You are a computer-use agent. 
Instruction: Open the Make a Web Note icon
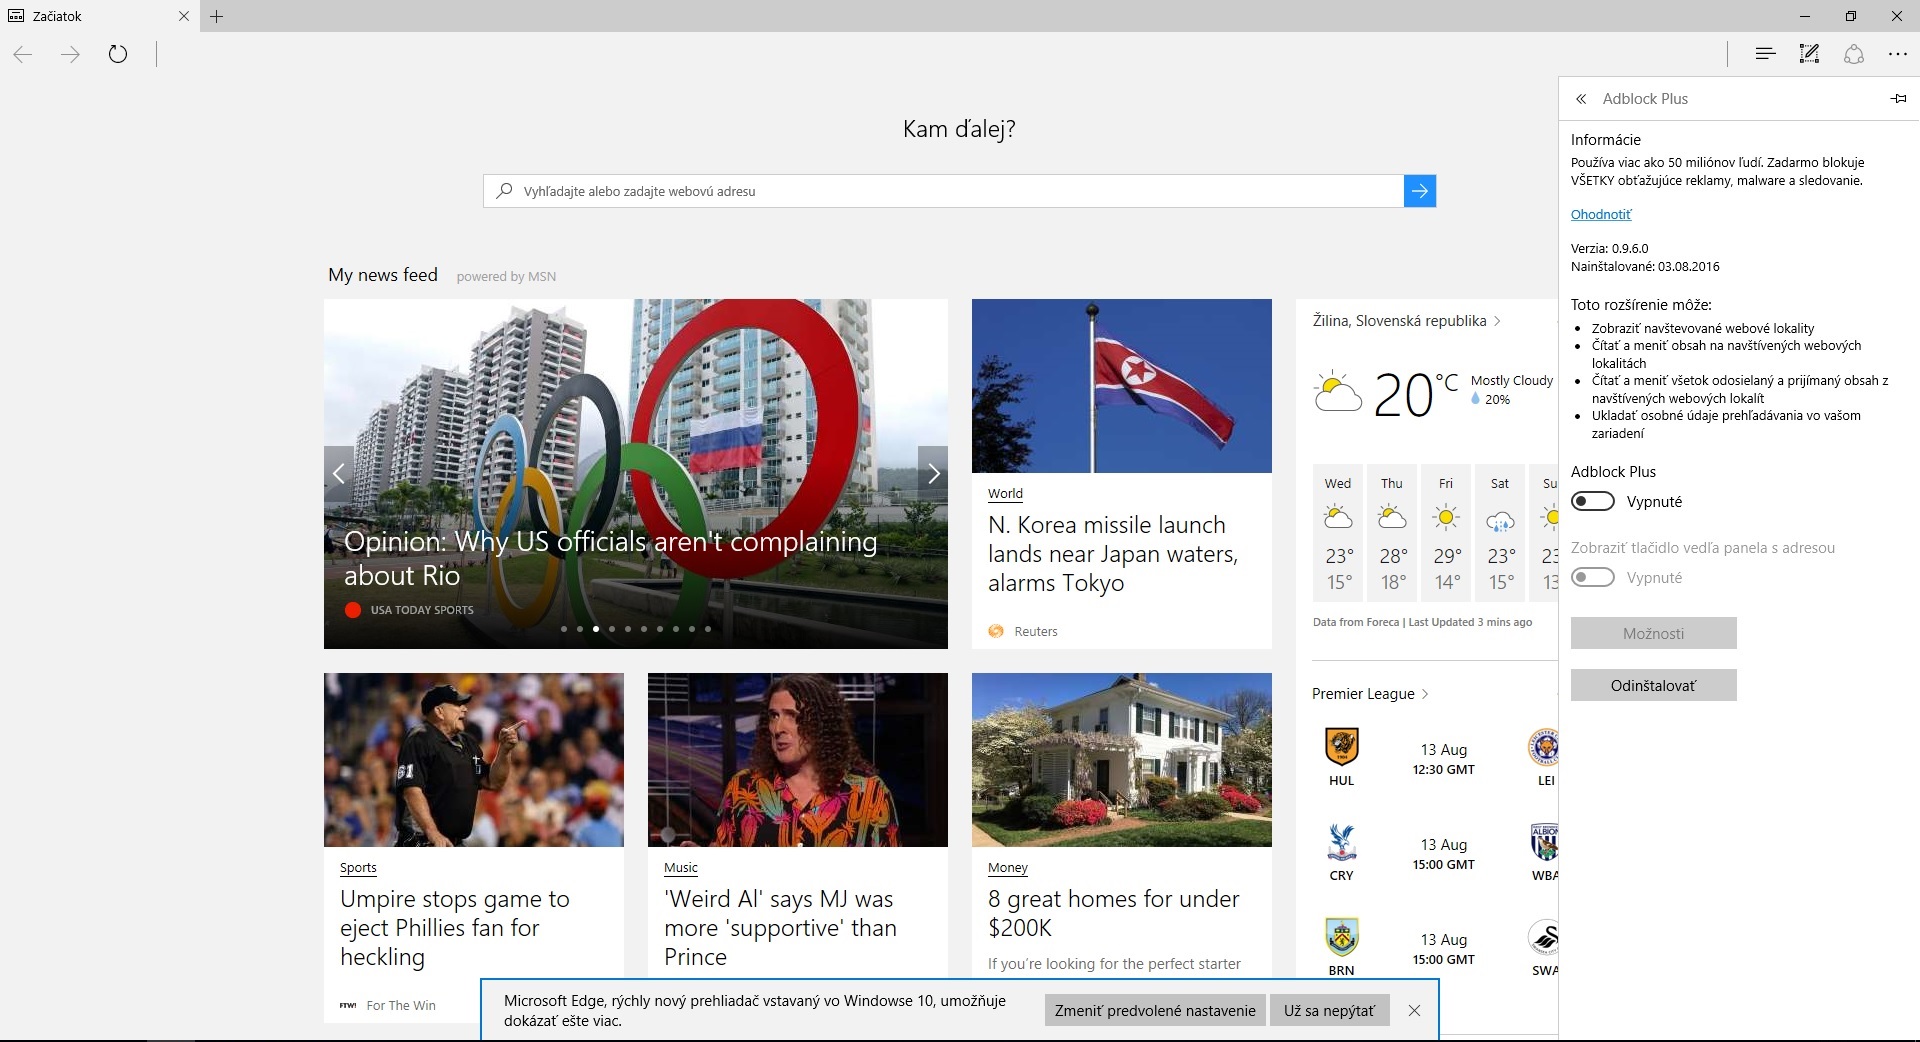click(x=1809, y=54)
